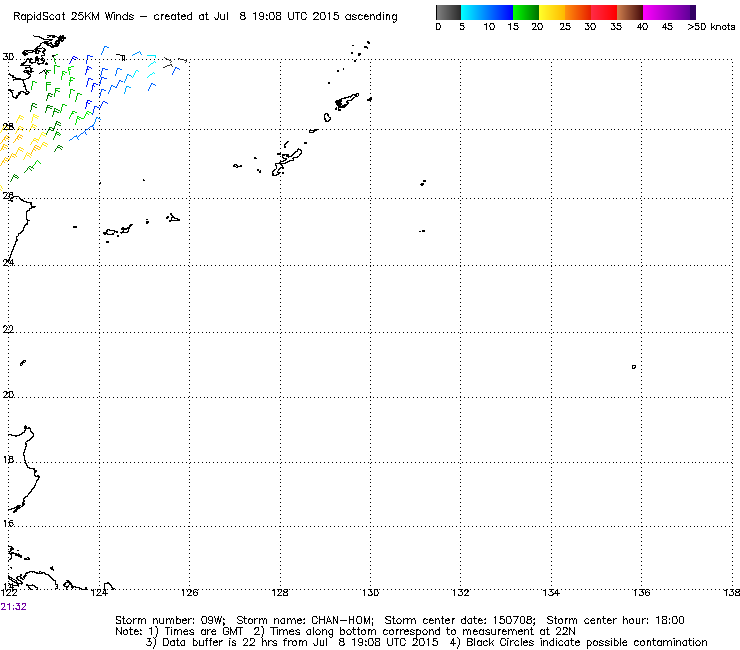Click the "Storm center hour: 18:00" text

(x=615, y=620)
